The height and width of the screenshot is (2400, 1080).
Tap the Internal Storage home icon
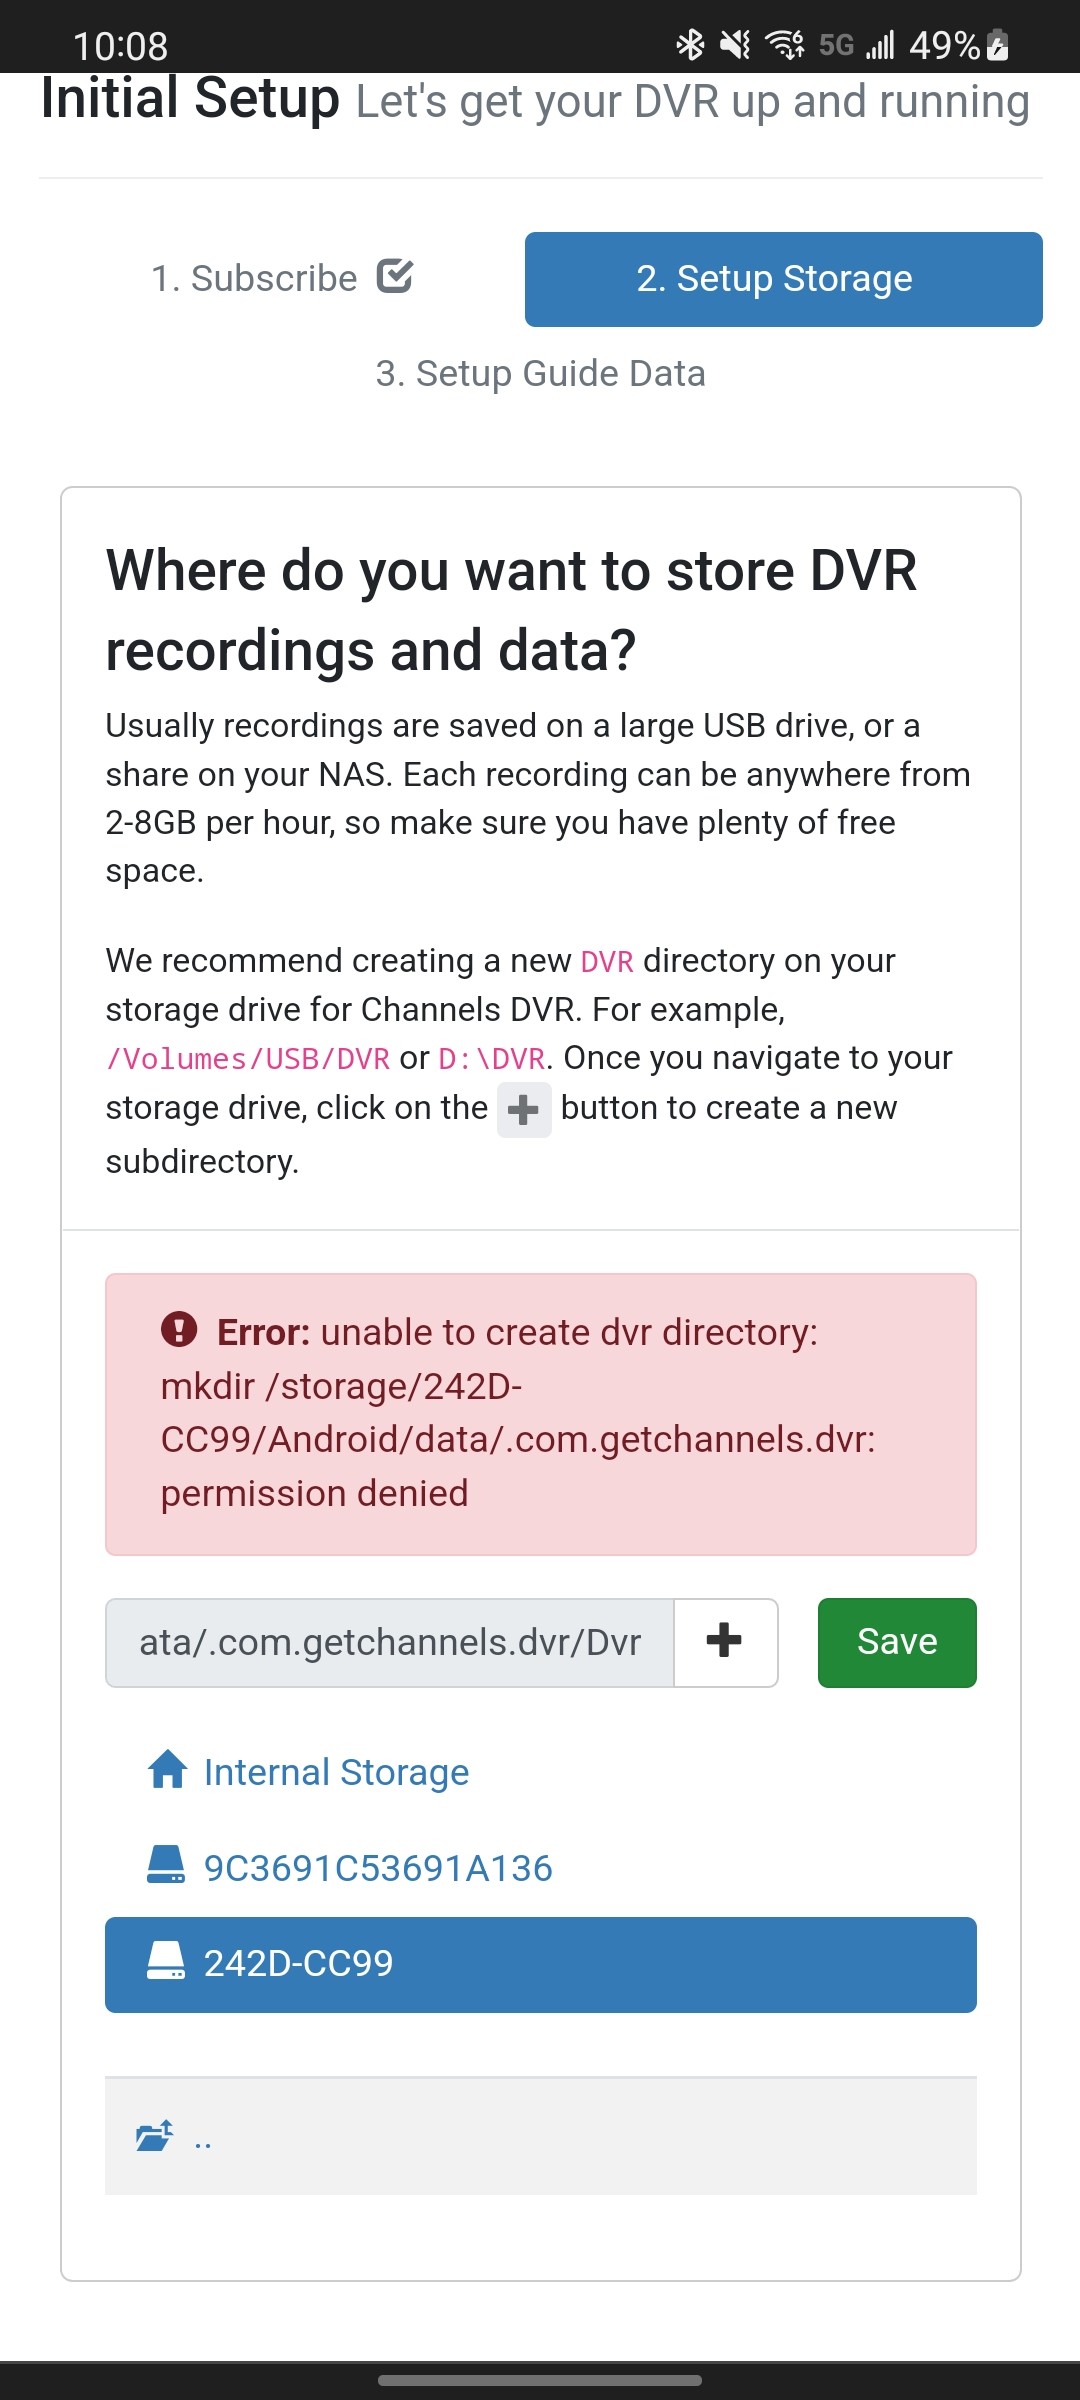[167, 1771]
